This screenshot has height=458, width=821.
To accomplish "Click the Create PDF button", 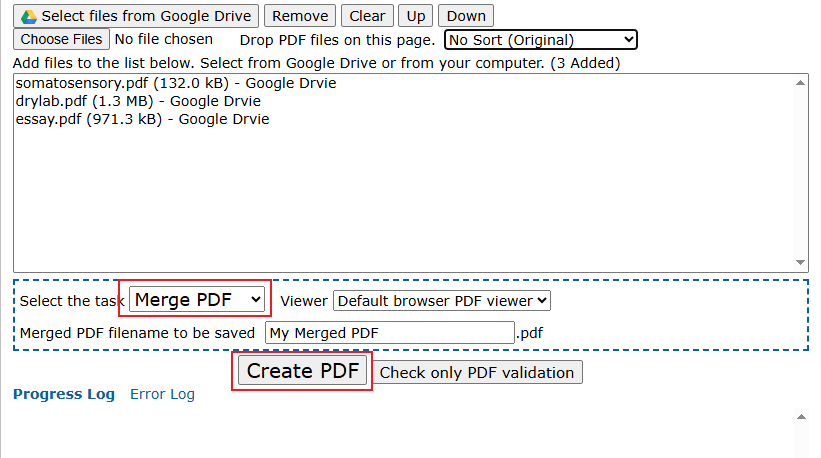I will [303, 371].
